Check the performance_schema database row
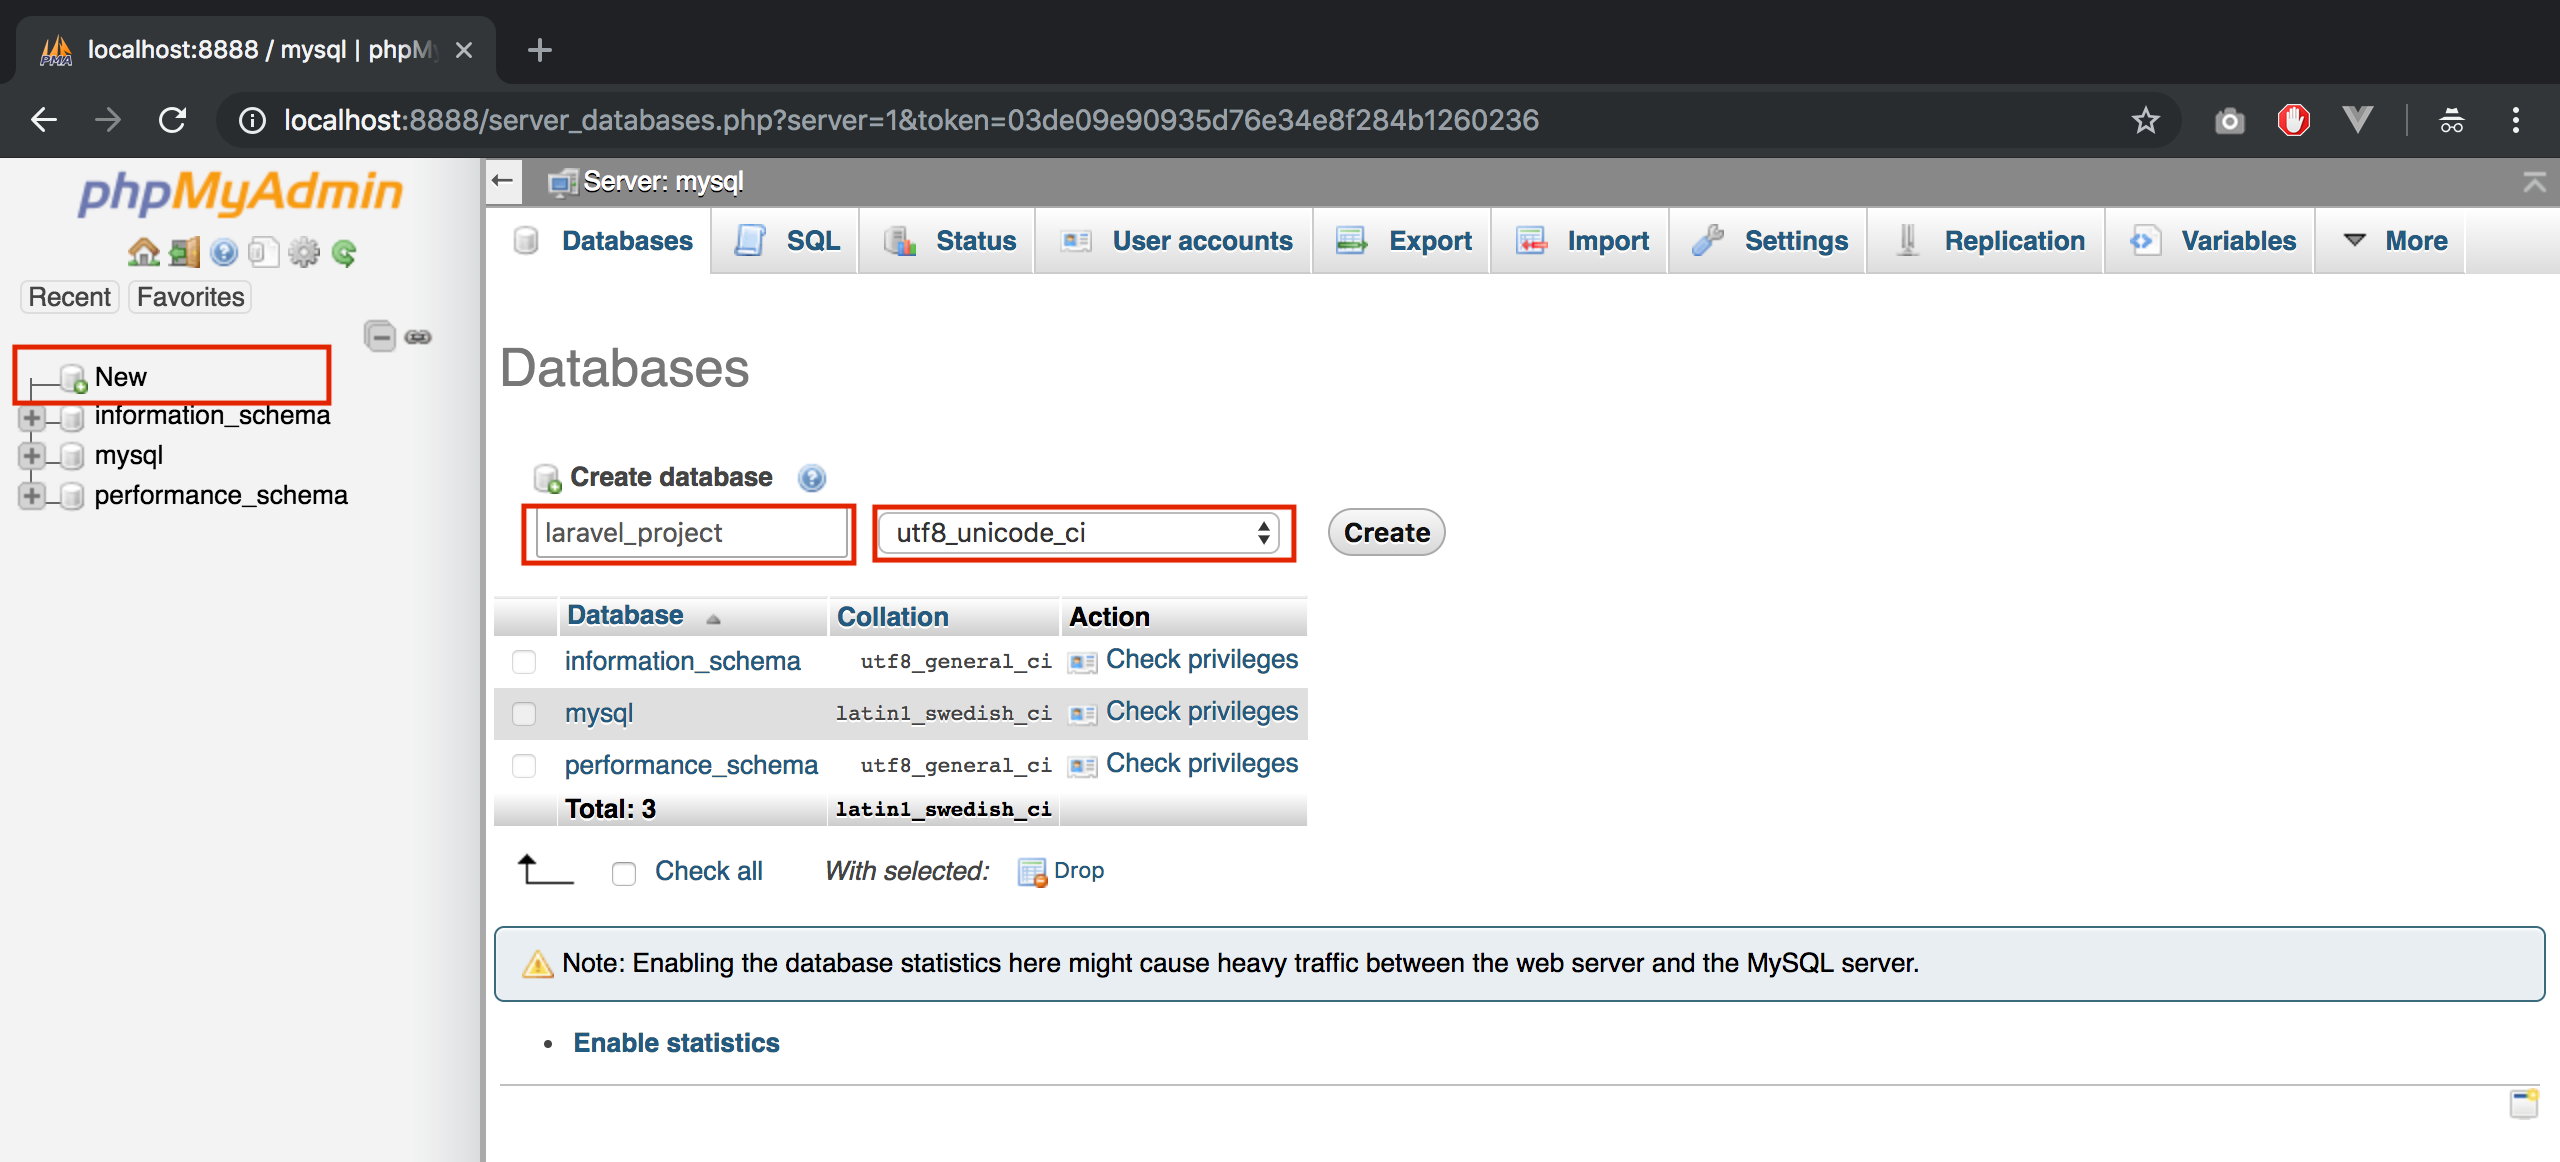This screenshot has height=1162, width=2560. point(524,766)
